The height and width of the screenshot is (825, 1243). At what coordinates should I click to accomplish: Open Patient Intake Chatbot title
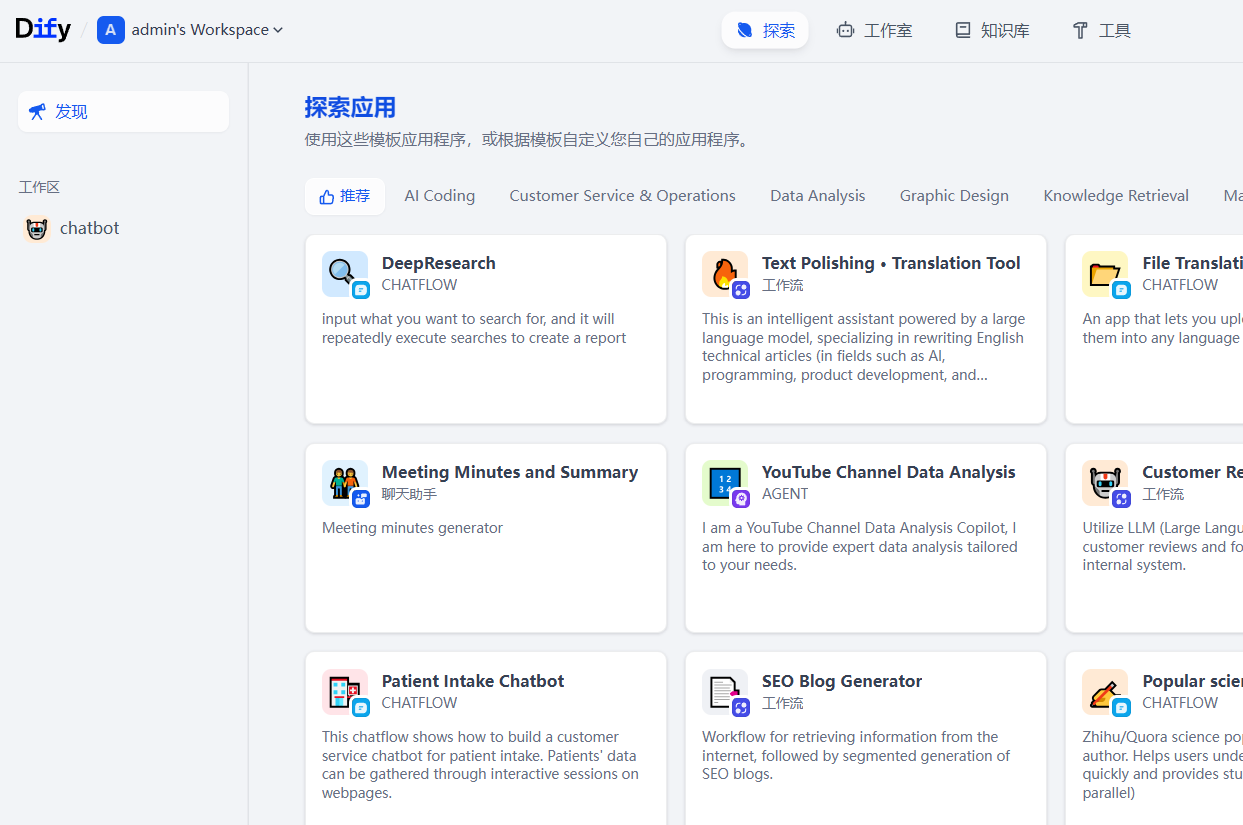(473, 681)
